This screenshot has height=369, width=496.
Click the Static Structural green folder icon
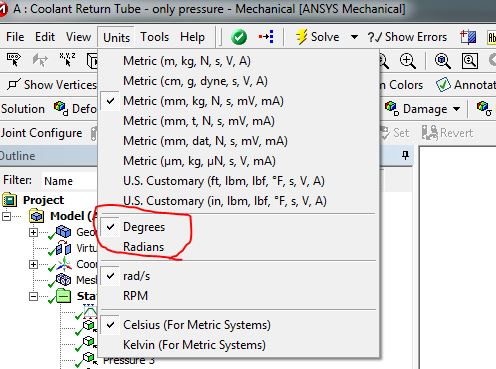click(x=63, y=296)
